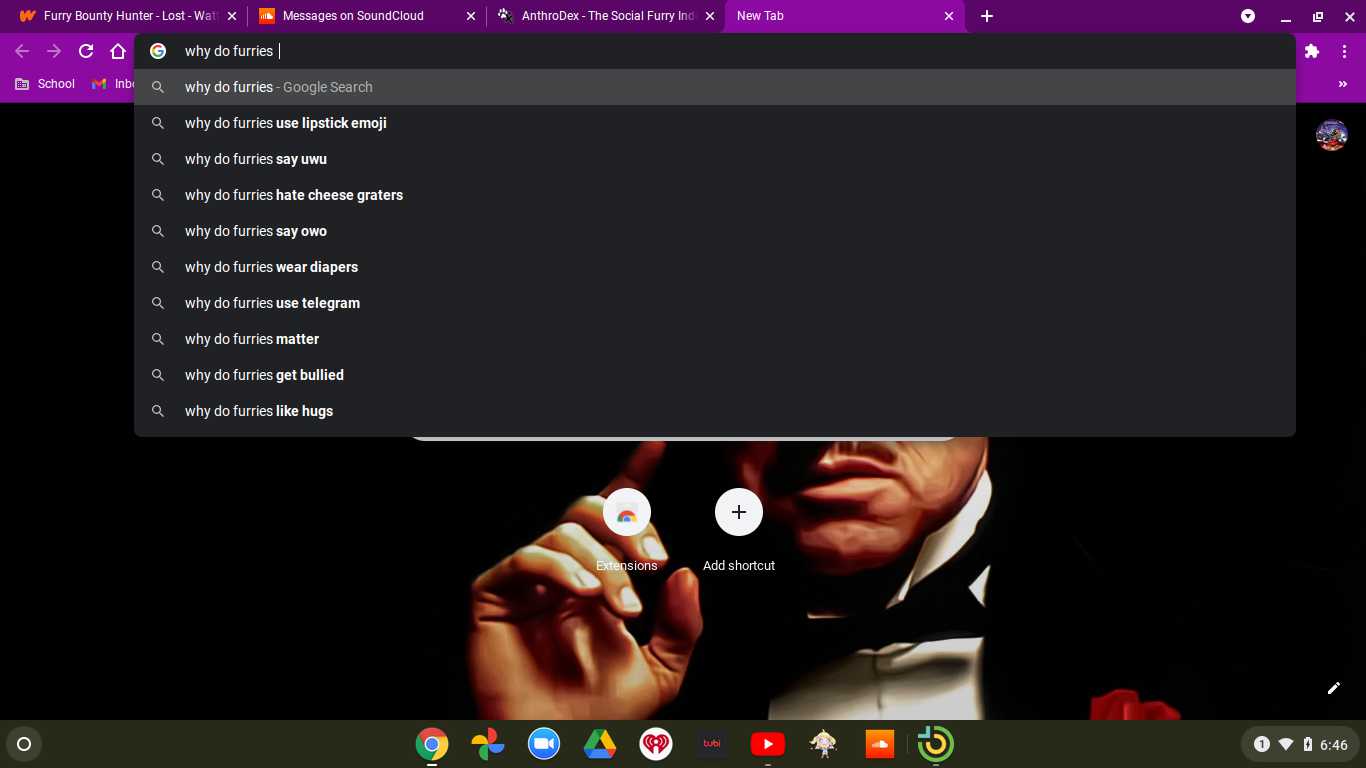Switch to Furry Bounty Hunter Wattpad tab
The image size is (1366, 768).
(x=127, y=16)
